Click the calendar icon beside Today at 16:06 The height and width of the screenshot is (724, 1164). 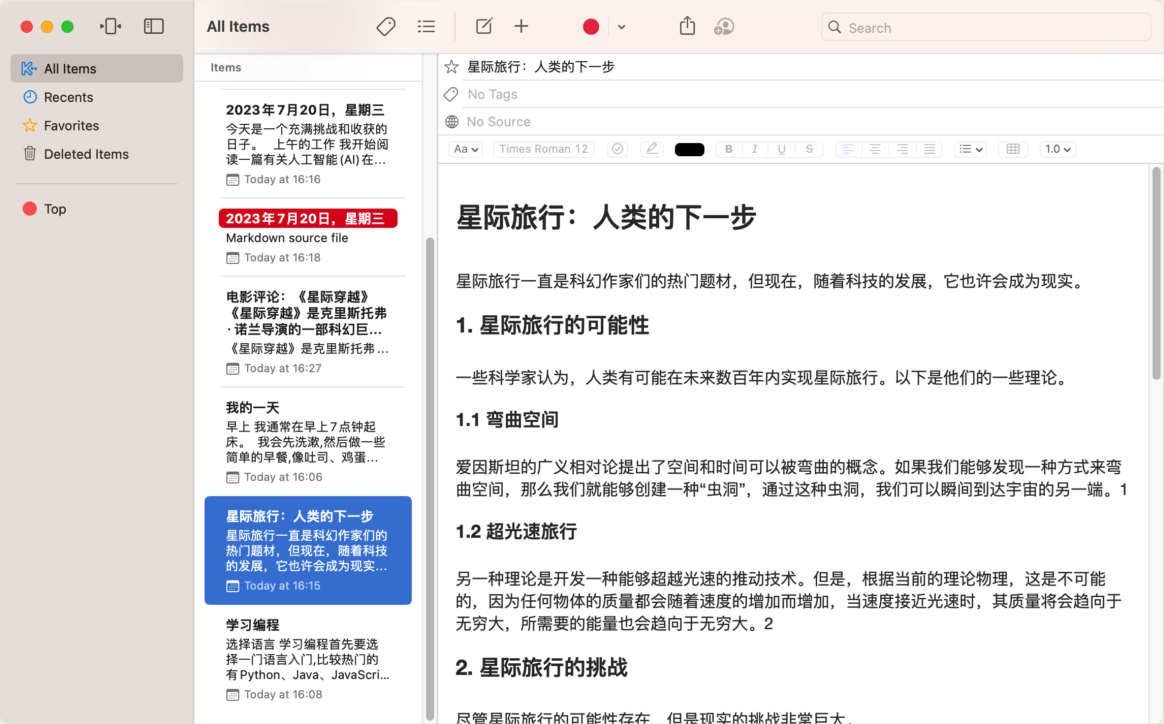232,477
